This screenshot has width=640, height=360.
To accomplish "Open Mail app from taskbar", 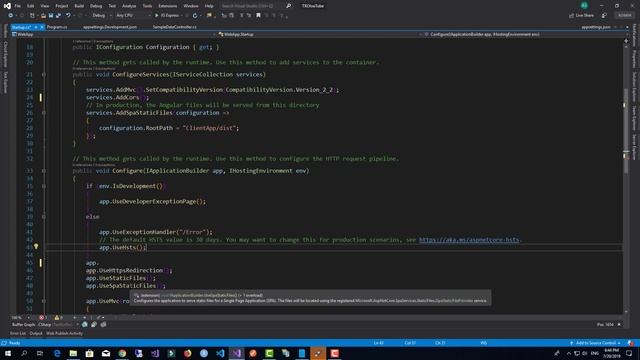I will [106, 353].
